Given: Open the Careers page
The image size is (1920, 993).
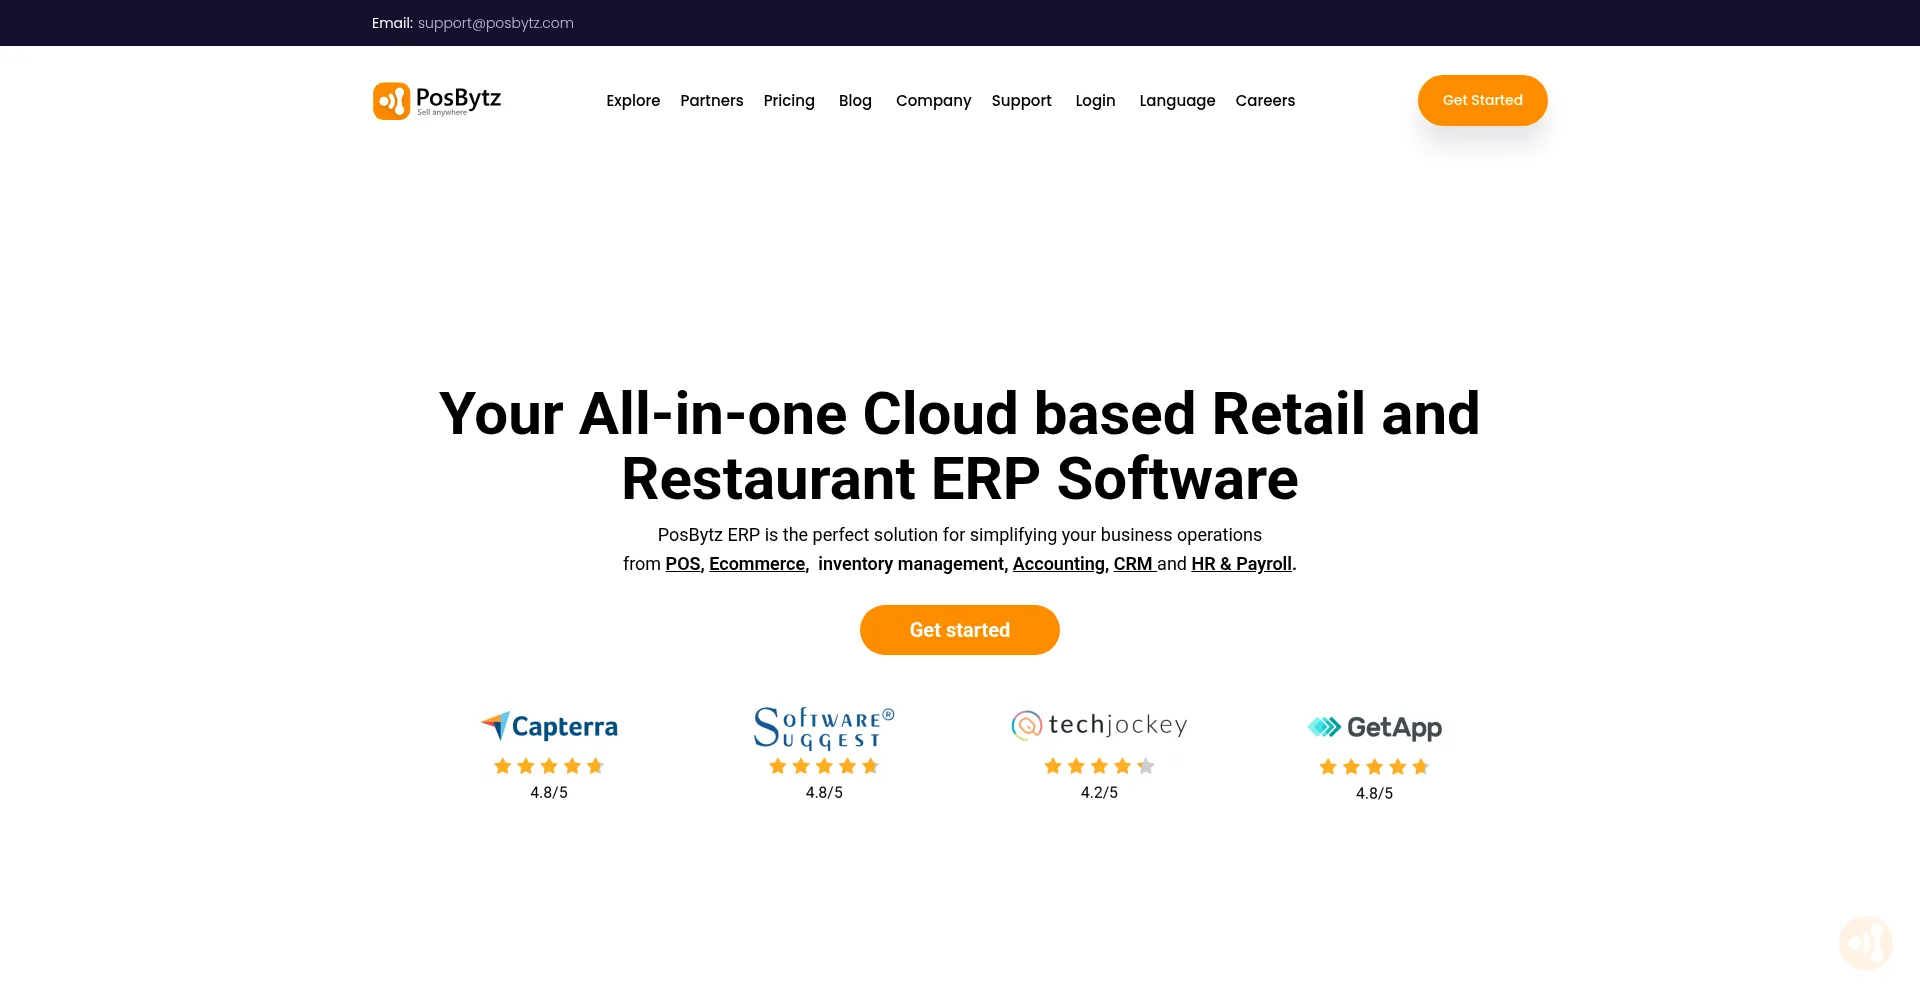Looking at the screenshot, I should point(1265,101).
